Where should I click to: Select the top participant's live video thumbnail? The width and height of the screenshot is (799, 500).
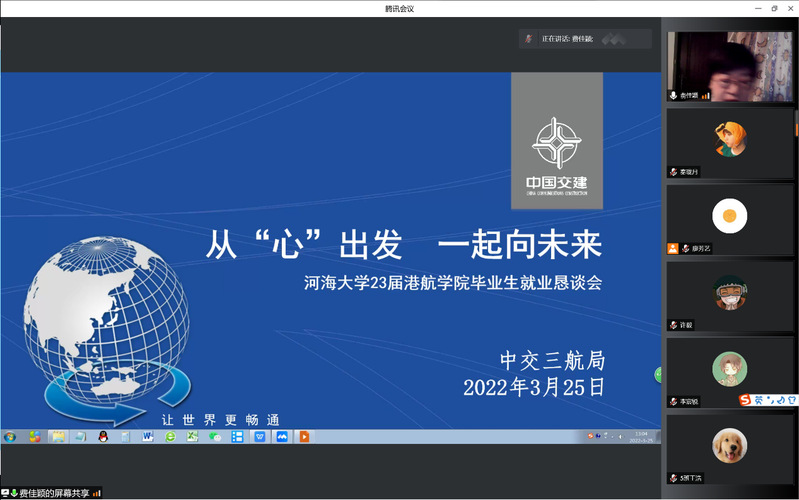729,65
